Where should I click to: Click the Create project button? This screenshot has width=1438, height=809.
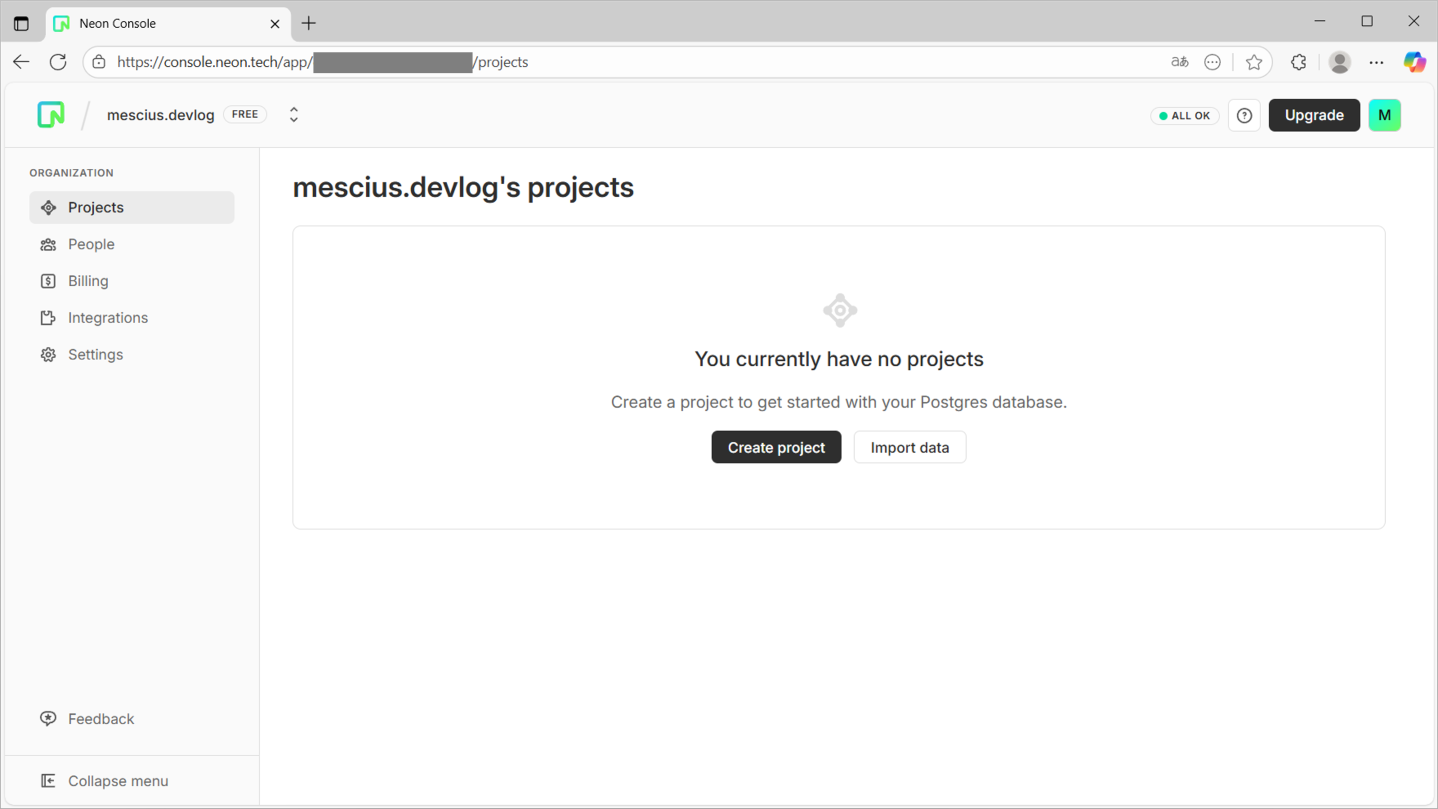776,447
